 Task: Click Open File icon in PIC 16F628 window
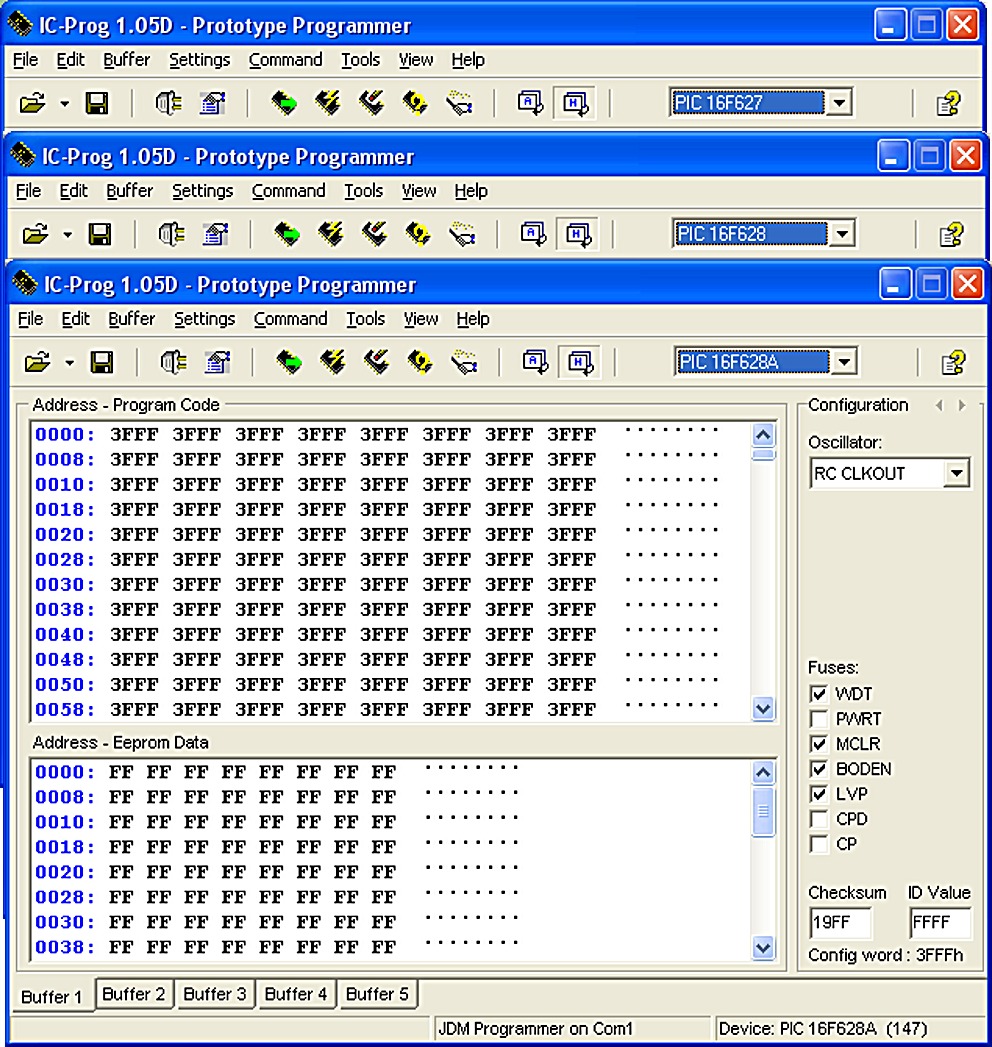(x=35, y=234)
